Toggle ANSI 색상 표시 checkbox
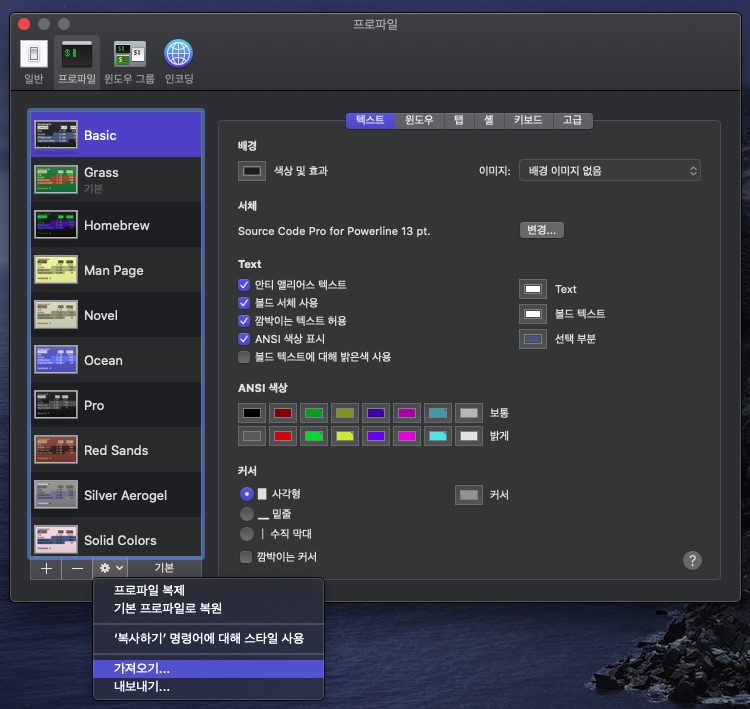The width and height of the screenshot is (750, 709). click(244, 339)
